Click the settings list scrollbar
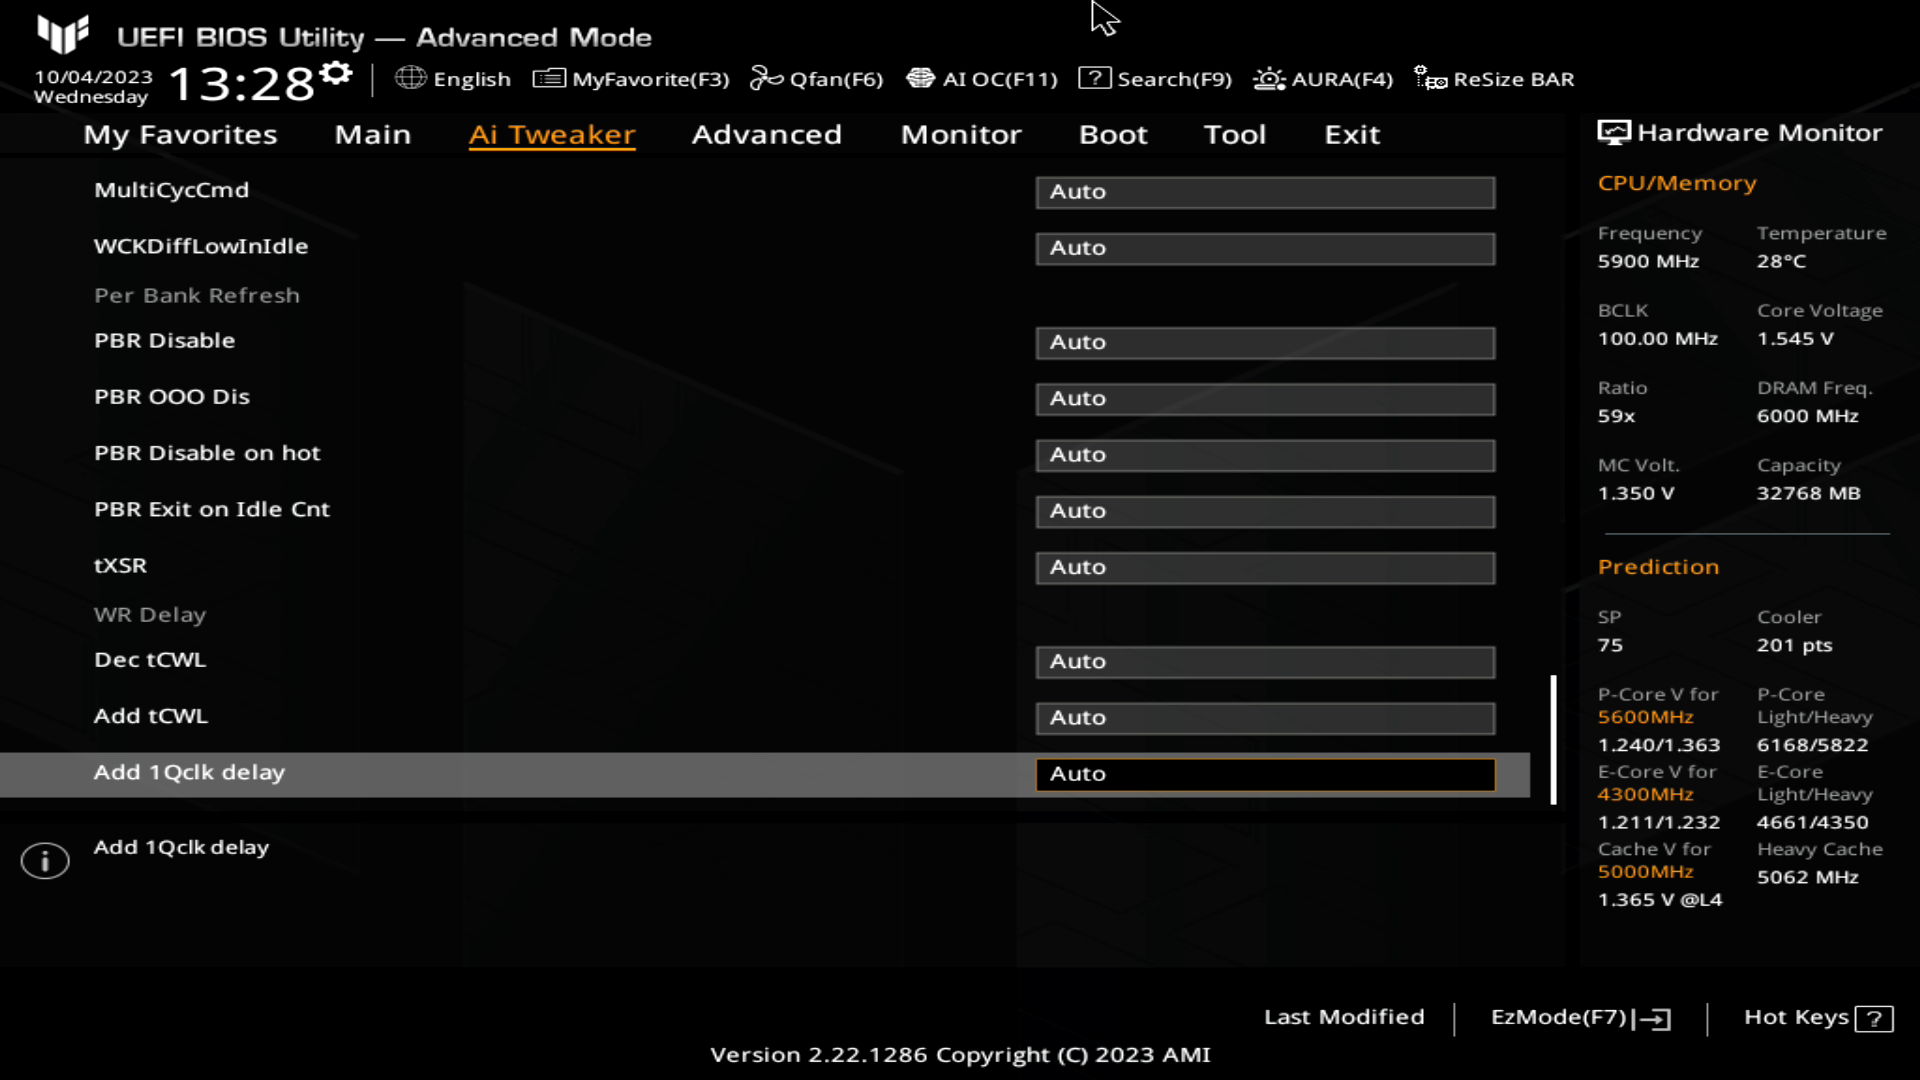 tap(1553, 739)
